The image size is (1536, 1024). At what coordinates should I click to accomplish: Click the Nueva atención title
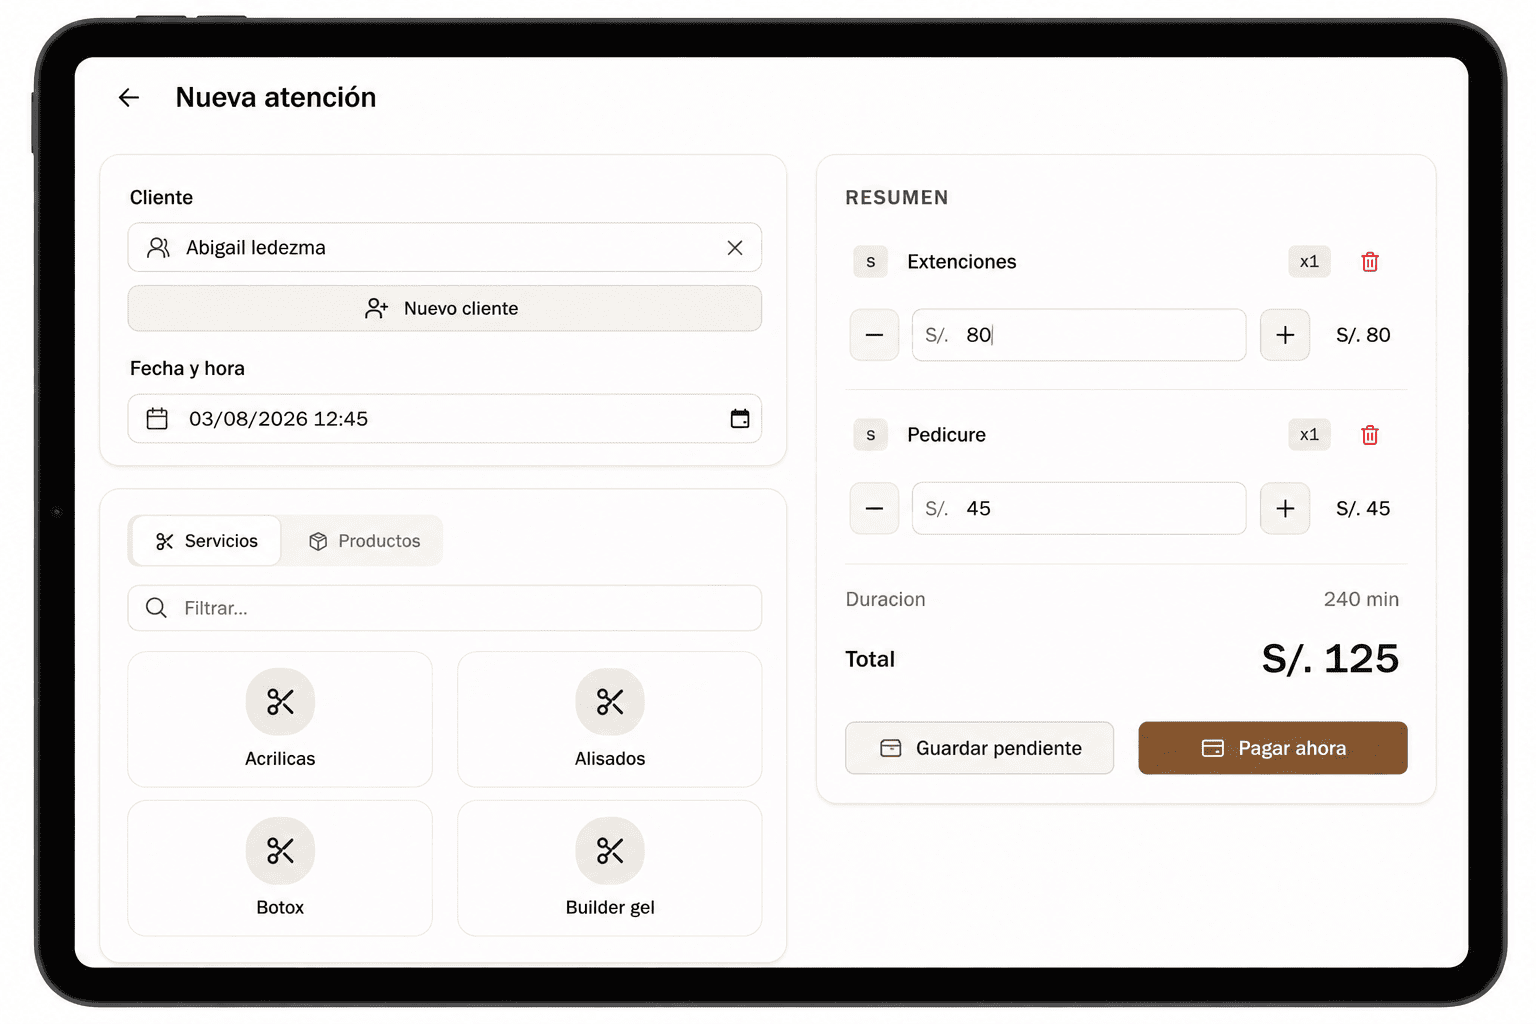click(276, 97)
